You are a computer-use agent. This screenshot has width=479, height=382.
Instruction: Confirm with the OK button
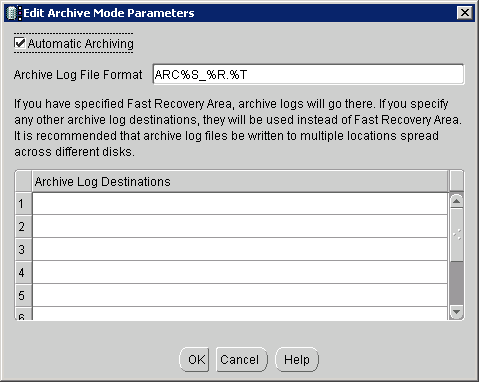[195, 359]
